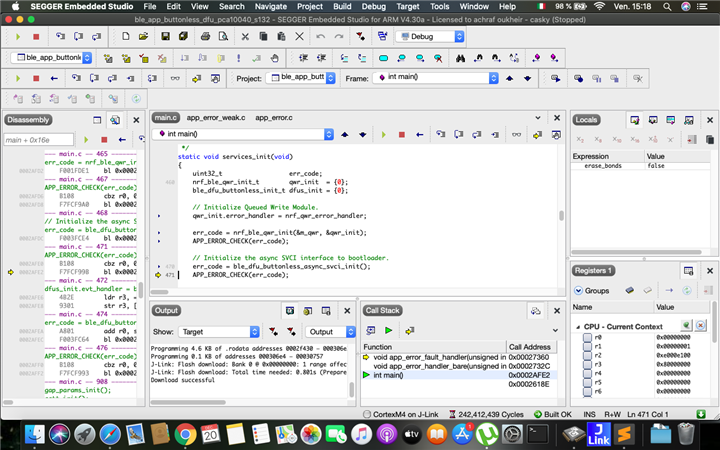720x450 pixels.
Task: Toggle the r6 register checkbox
Action: pyautogui.click(x=587, y=392)
